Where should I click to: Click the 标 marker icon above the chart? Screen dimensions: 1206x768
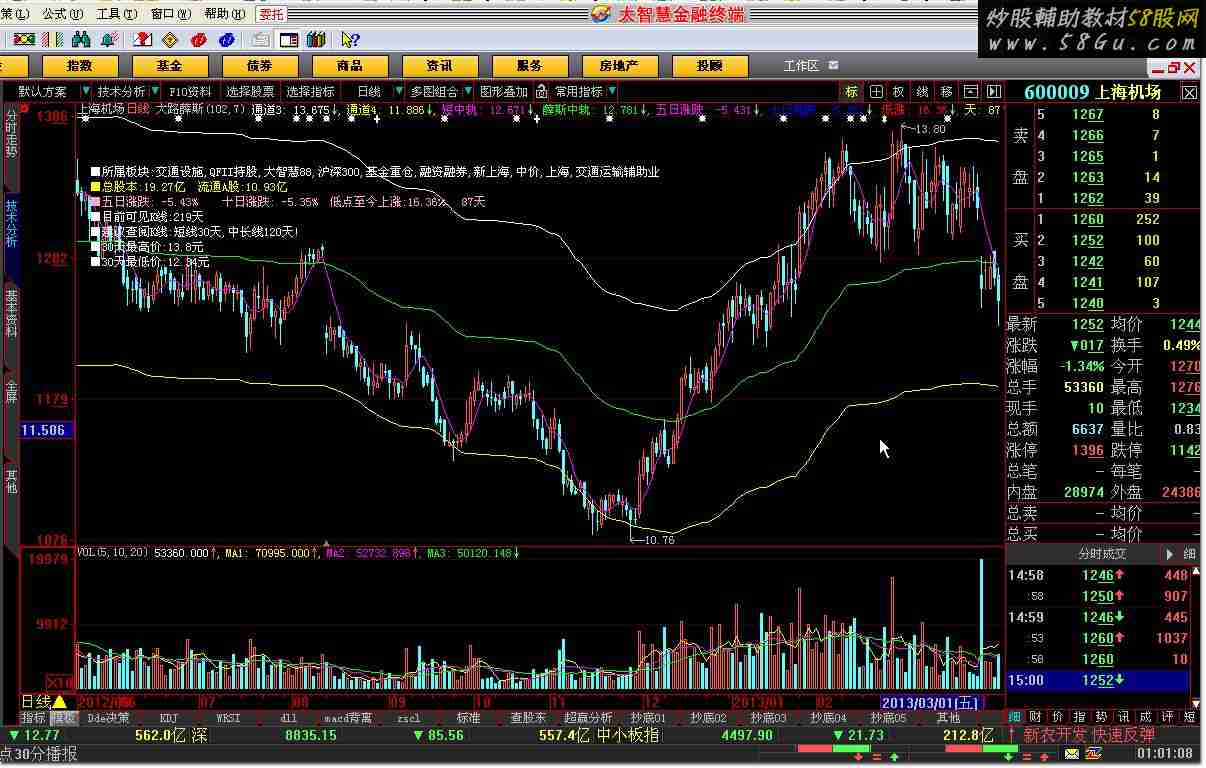(x=851, y=92)
